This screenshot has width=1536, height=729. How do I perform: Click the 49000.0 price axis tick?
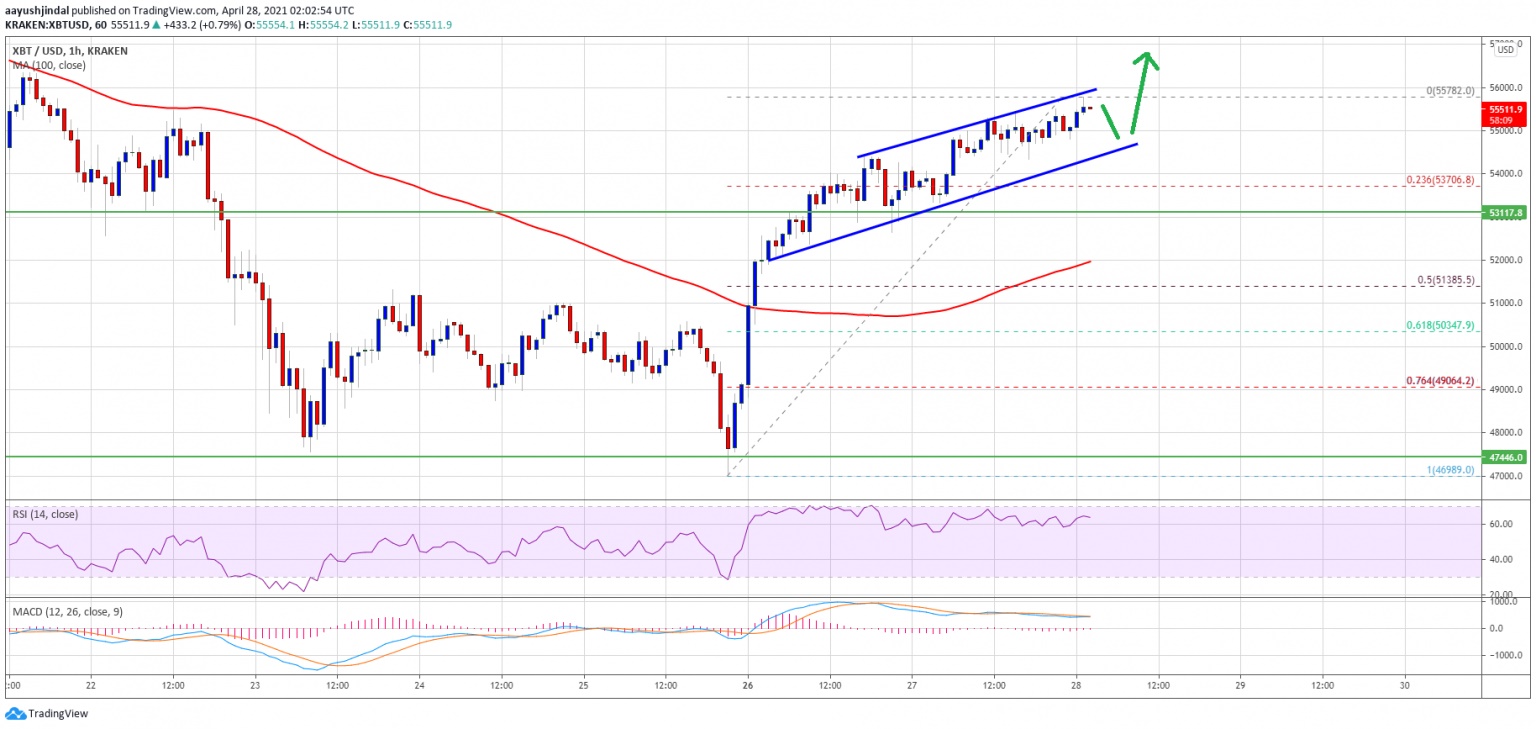(x=1504, y=390)
